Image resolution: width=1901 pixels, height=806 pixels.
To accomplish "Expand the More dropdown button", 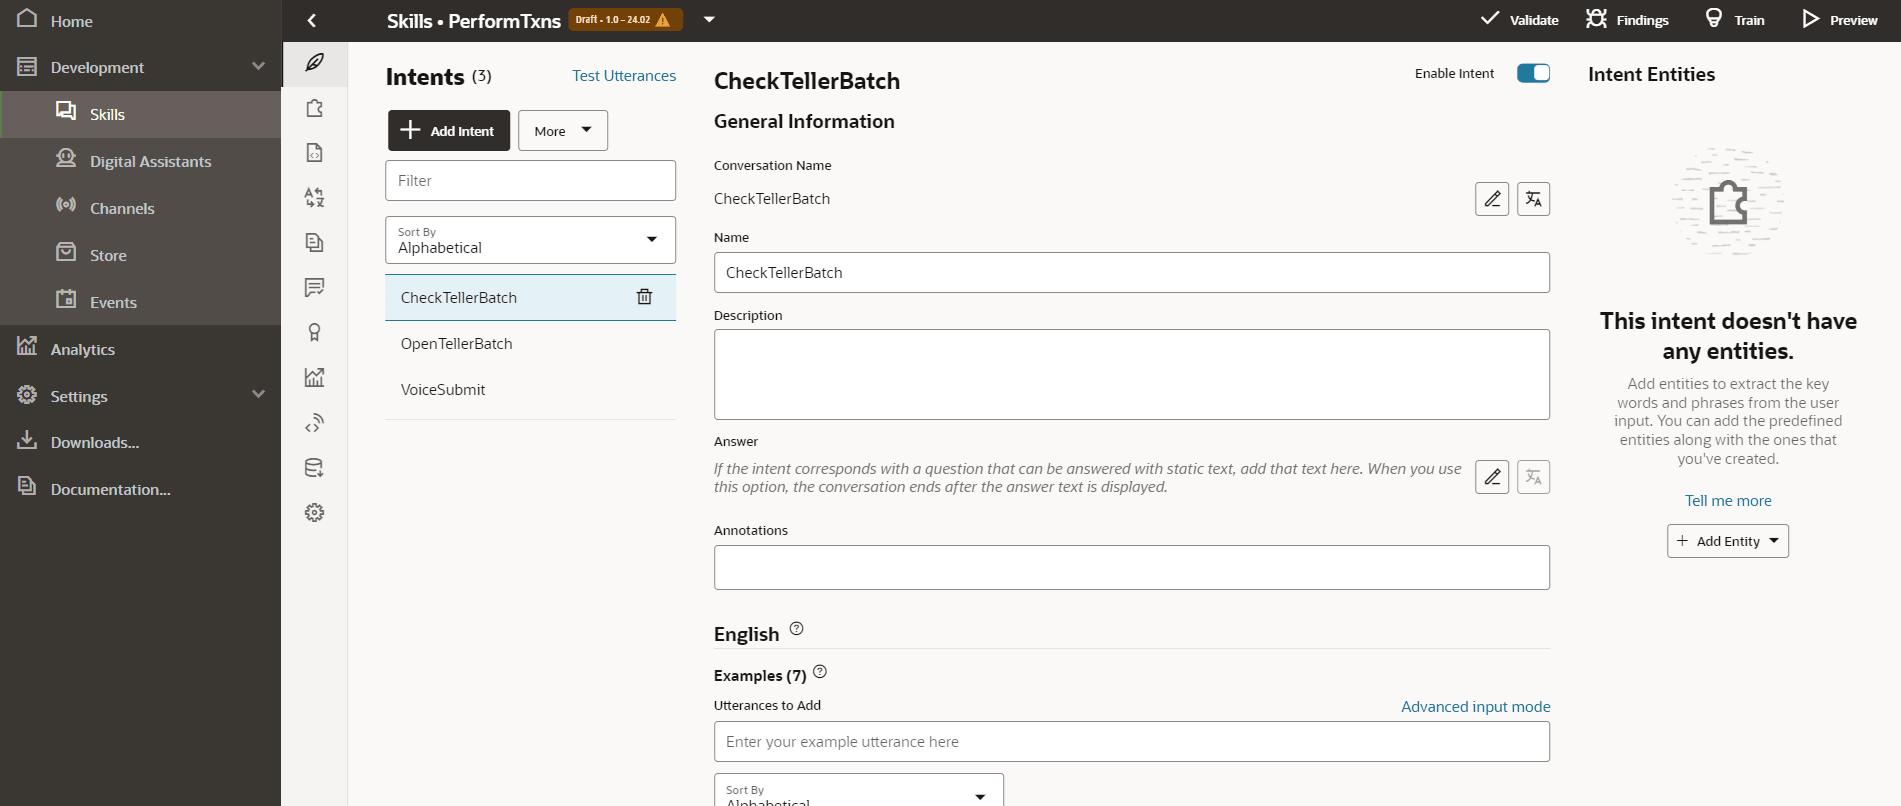I will (x=562, y=131).
